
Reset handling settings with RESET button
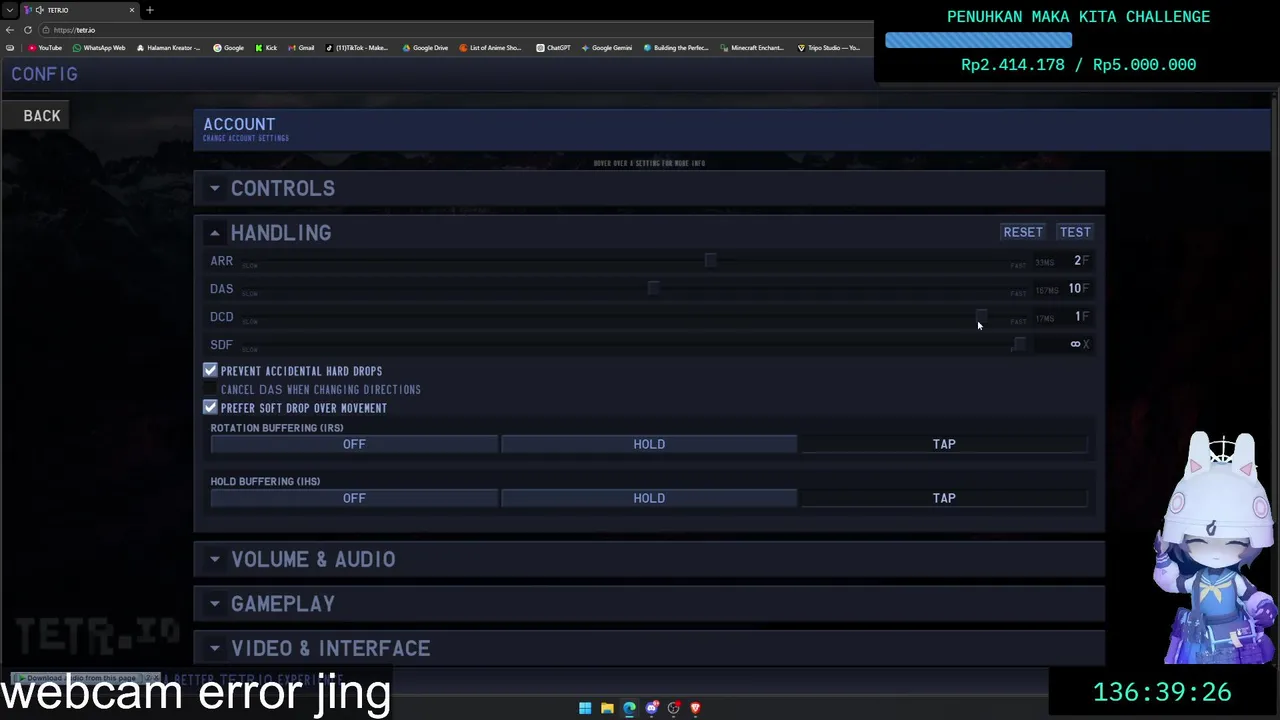1022,232
